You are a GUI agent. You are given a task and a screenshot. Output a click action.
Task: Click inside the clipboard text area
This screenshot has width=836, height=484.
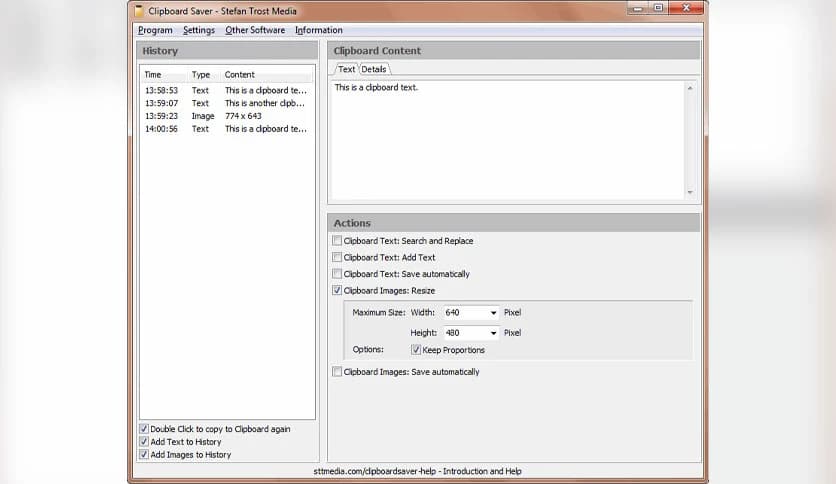tap(508, 141)
